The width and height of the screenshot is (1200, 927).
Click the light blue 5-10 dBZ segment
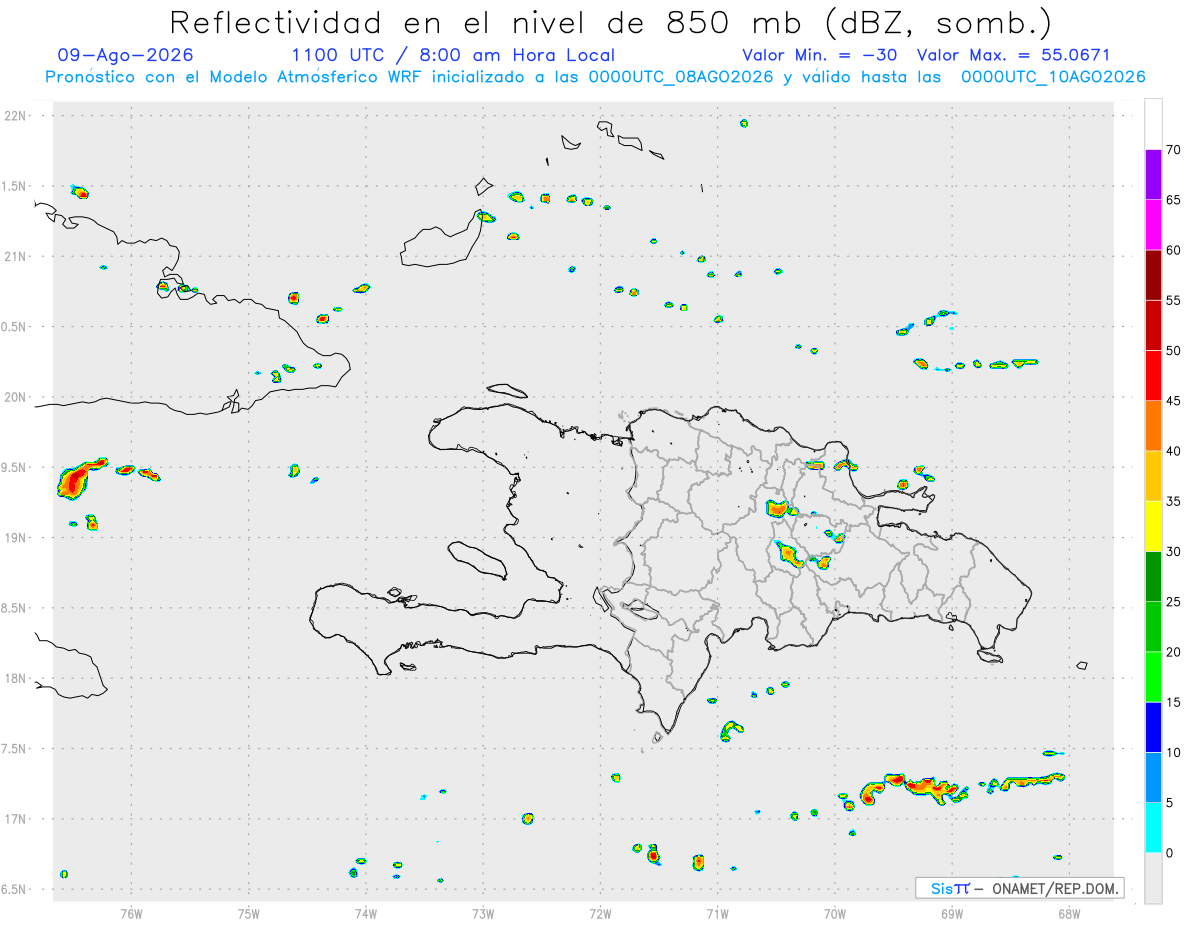(x=1153, y=777)
